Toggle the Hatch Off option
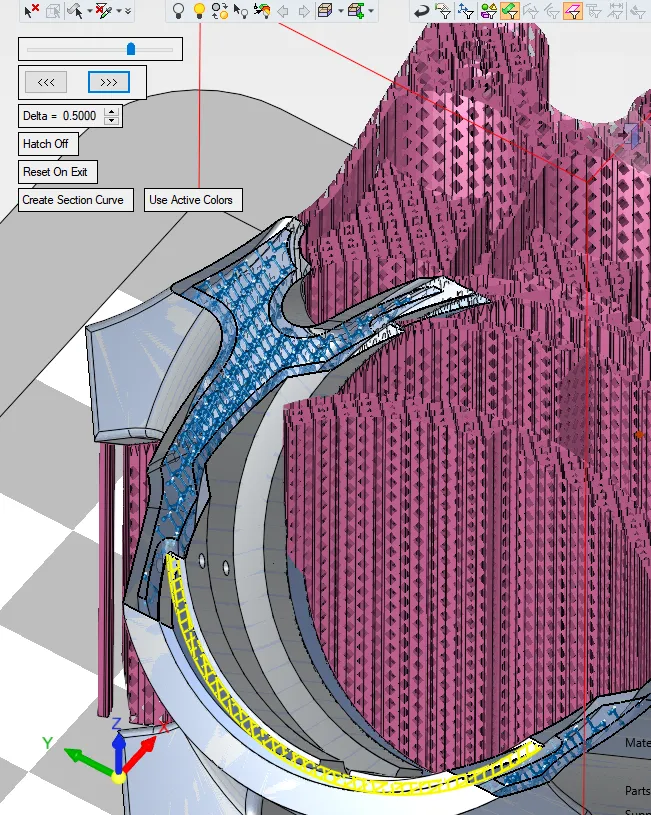This screenshot has width=651, height=815. click(46, 144)
